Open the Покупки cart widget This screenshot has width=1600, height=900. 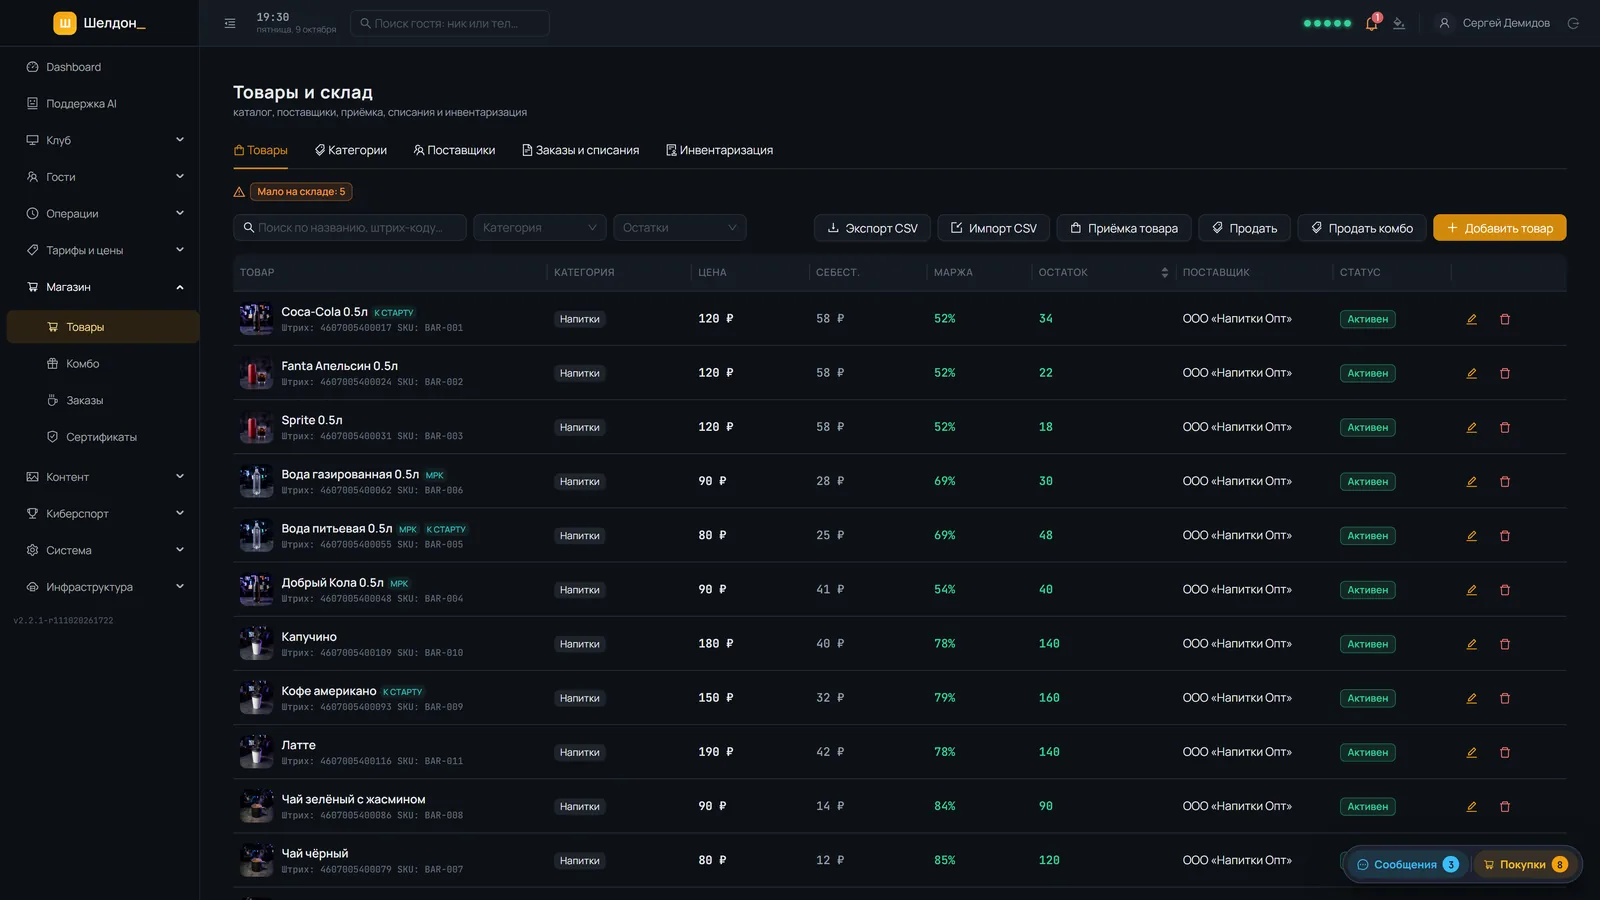[x=1525, y=865]
